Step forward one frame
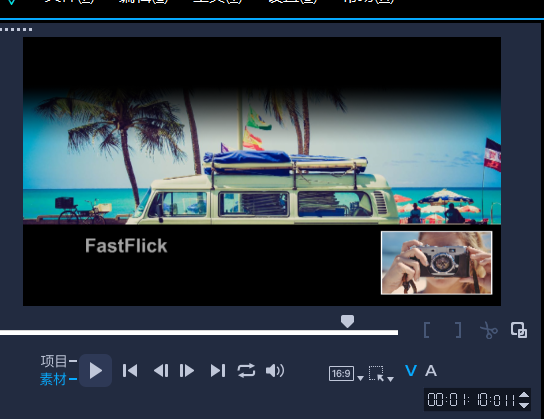Viewport: 544px width, 419px height. click(x=187, y=371)
